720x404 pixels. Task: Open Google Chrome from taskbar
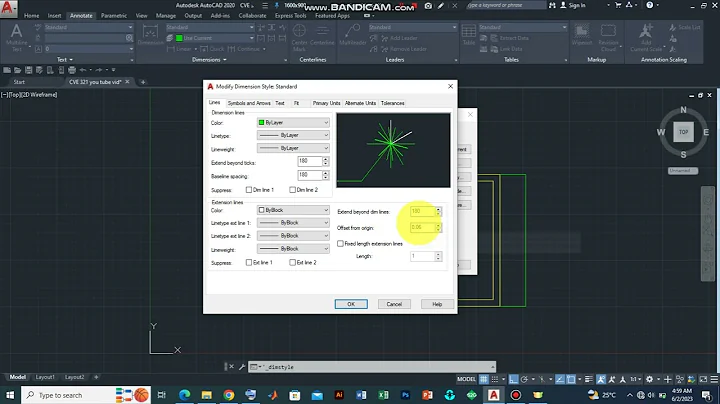(229, 395)
